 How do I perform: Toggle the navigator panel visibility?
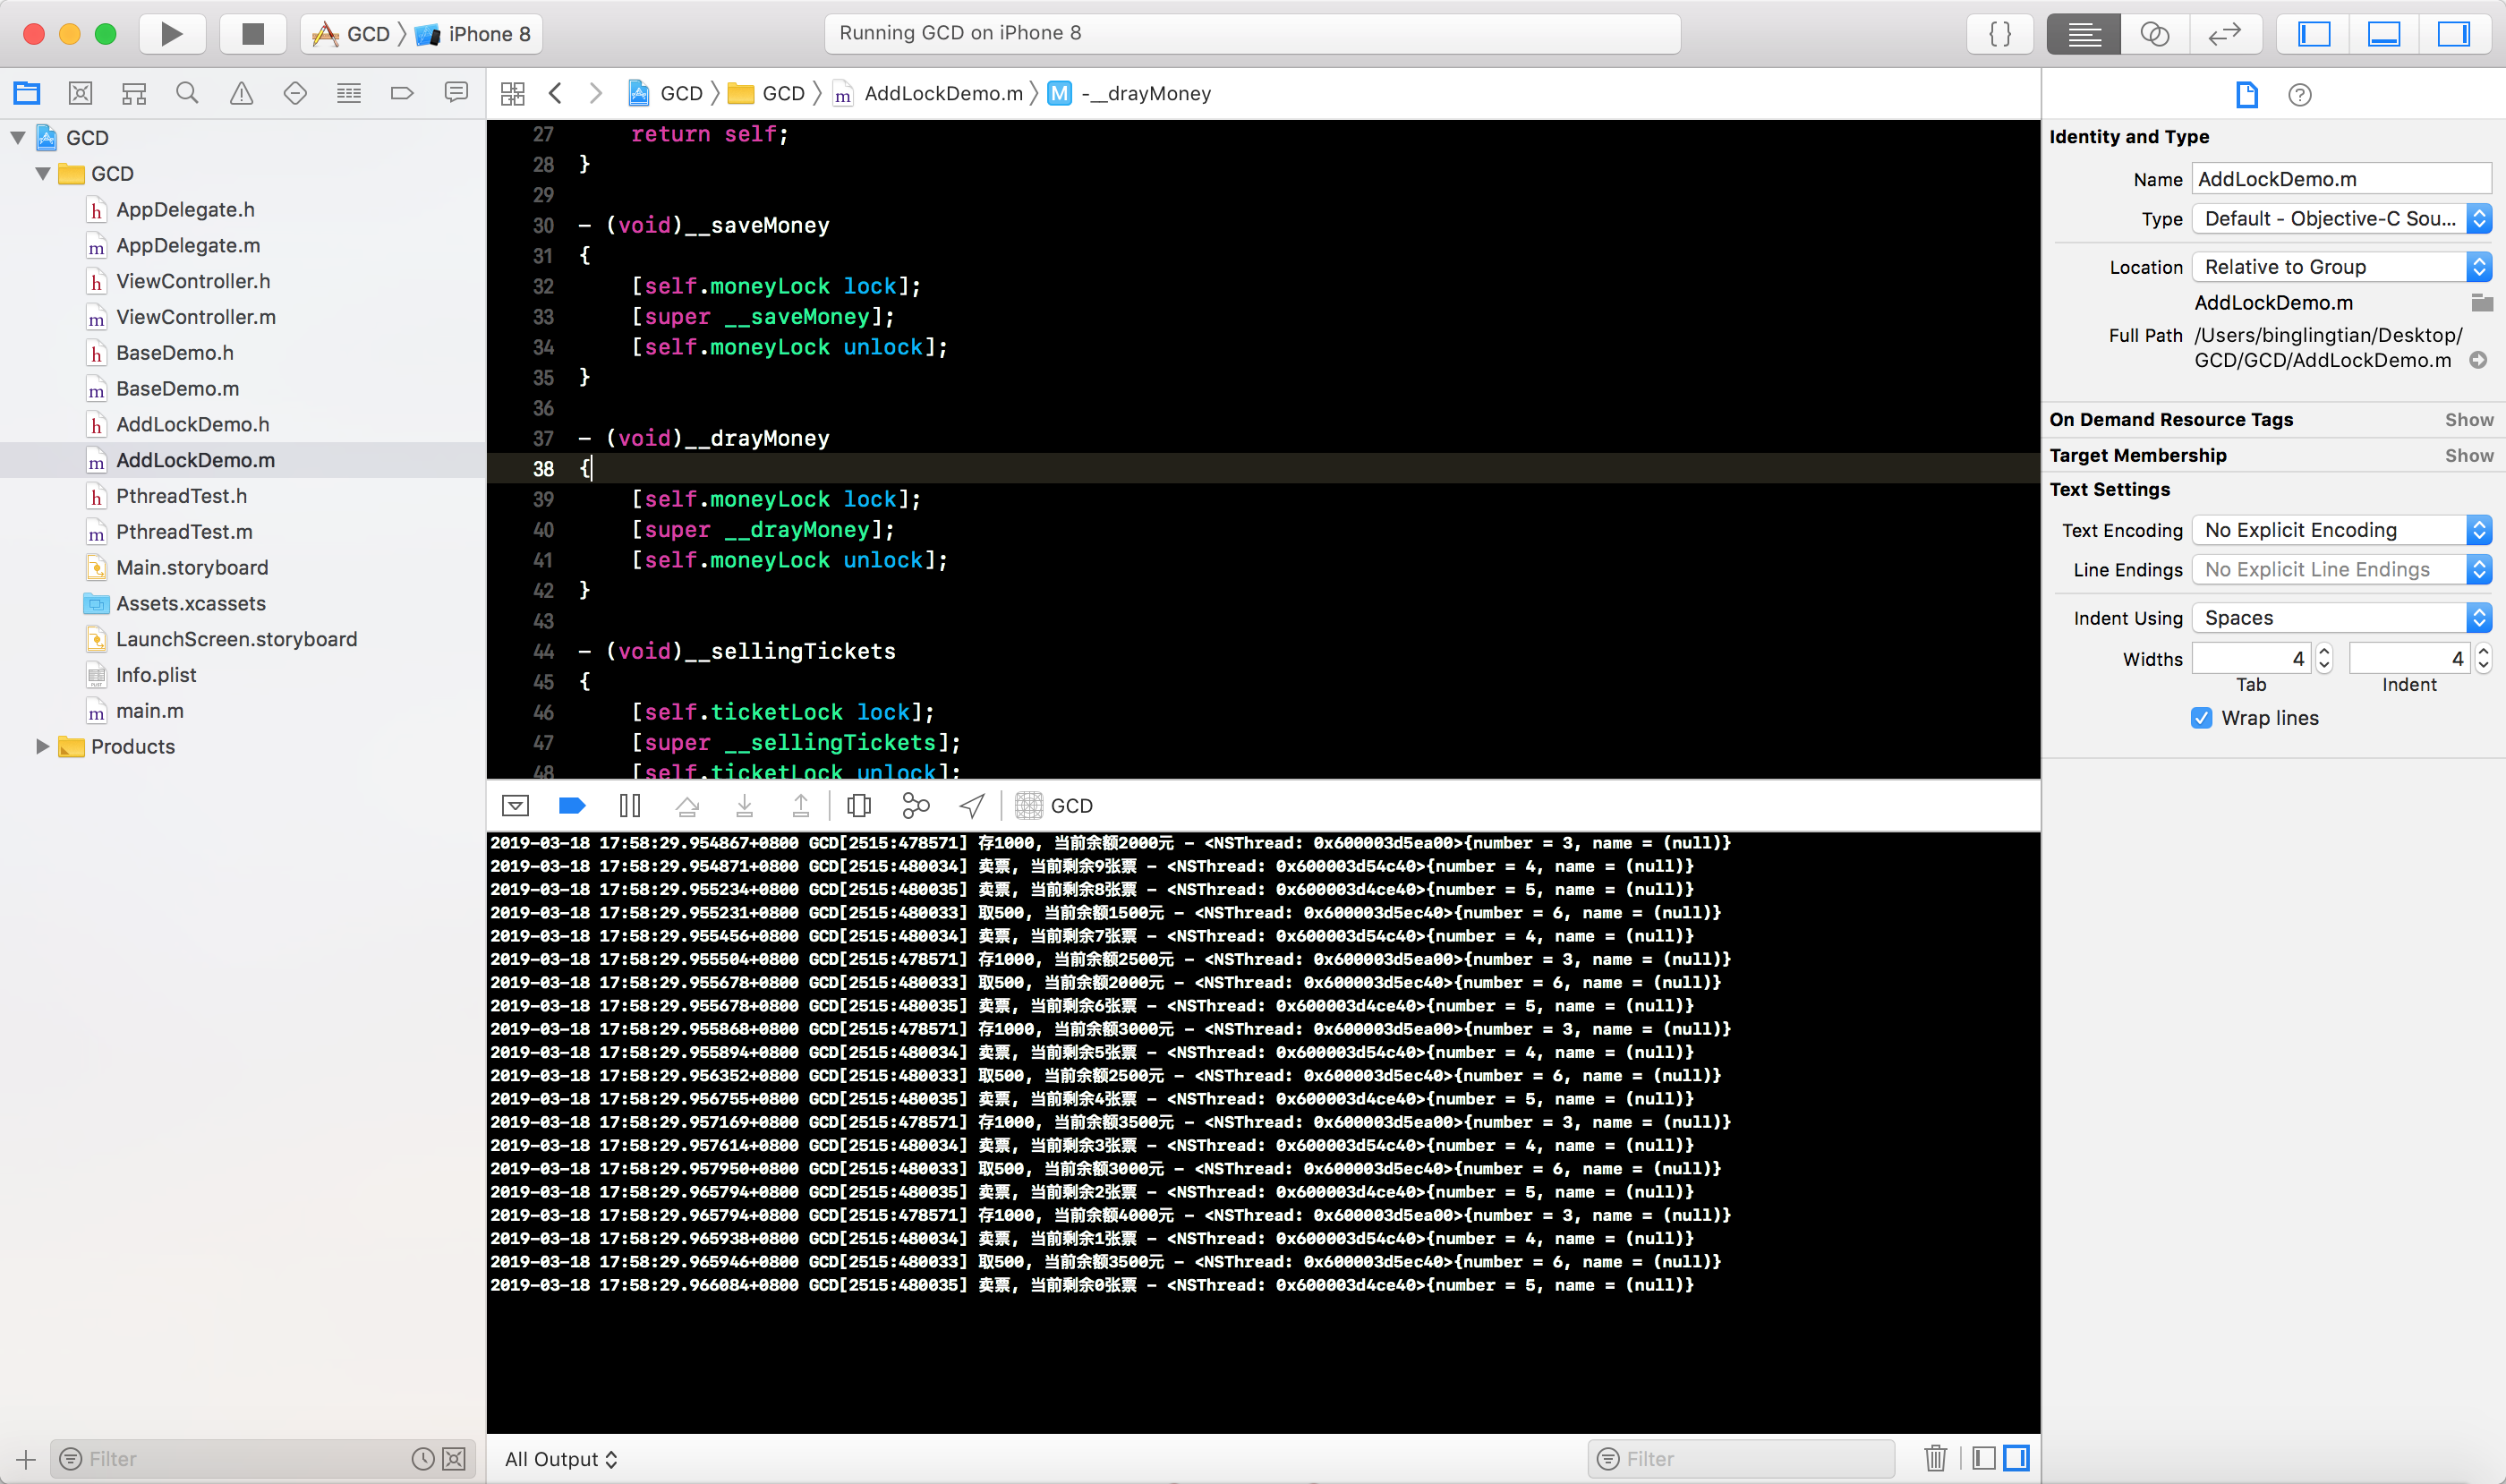(x=2314, y=34)
